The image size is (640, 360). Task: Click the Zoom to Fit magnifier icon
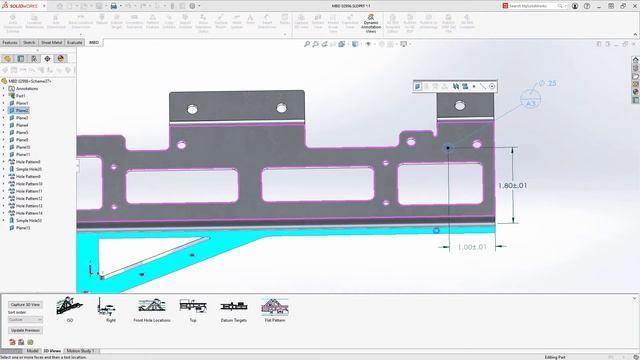coord(307,44)
